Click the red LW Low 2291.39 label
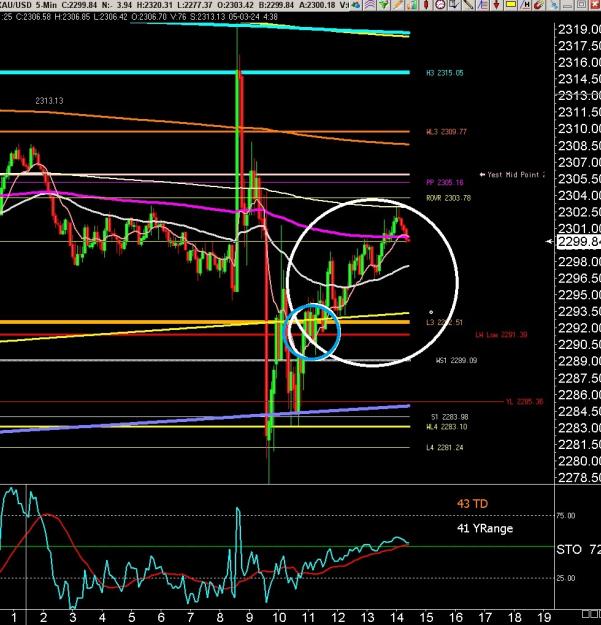 click(501, 335)
